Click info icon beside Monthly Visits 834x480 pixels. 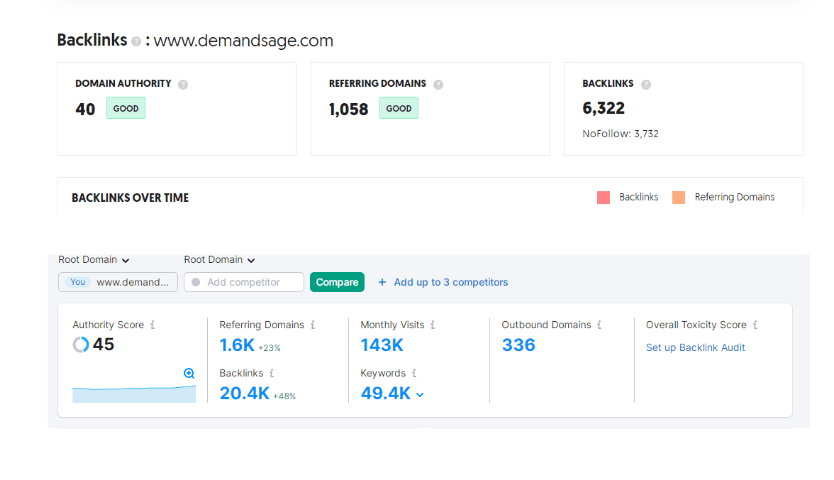(433, 325)
